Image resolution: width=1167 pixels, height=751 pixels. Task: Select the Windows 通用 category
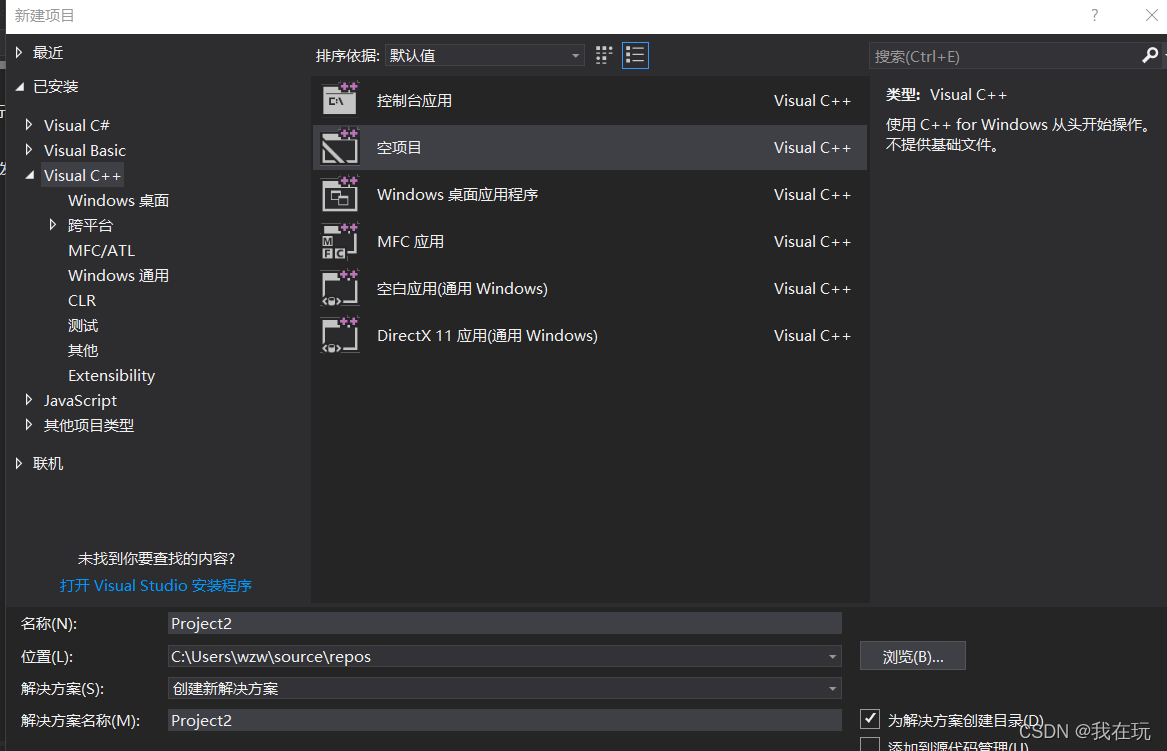pos(118,275)
